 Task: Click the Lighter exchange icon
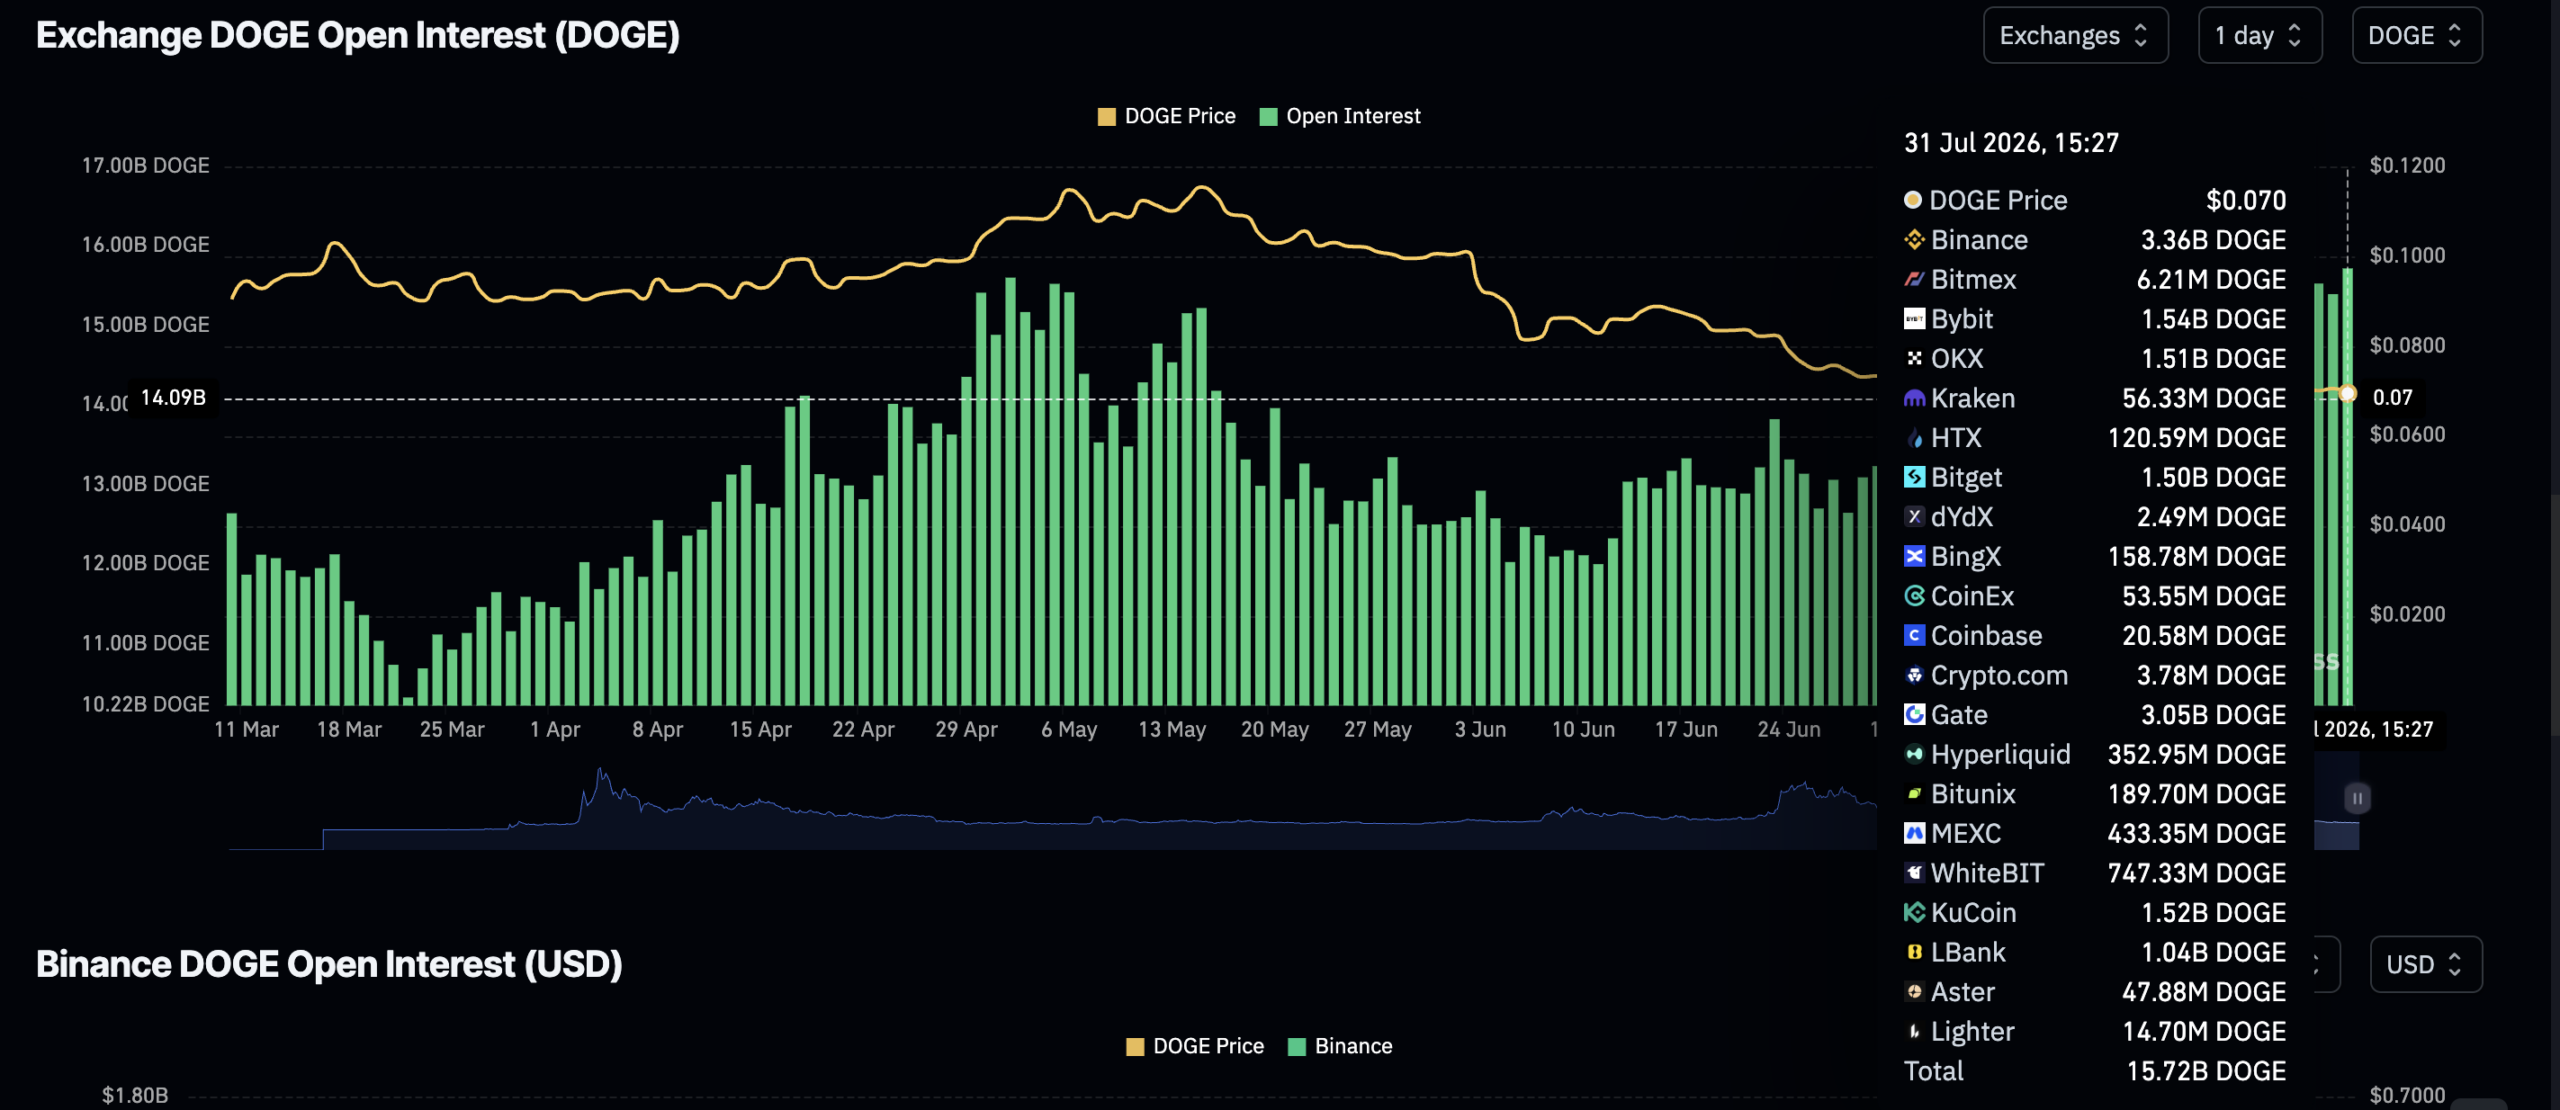pyautogui.click(x=1914, y=1031)
